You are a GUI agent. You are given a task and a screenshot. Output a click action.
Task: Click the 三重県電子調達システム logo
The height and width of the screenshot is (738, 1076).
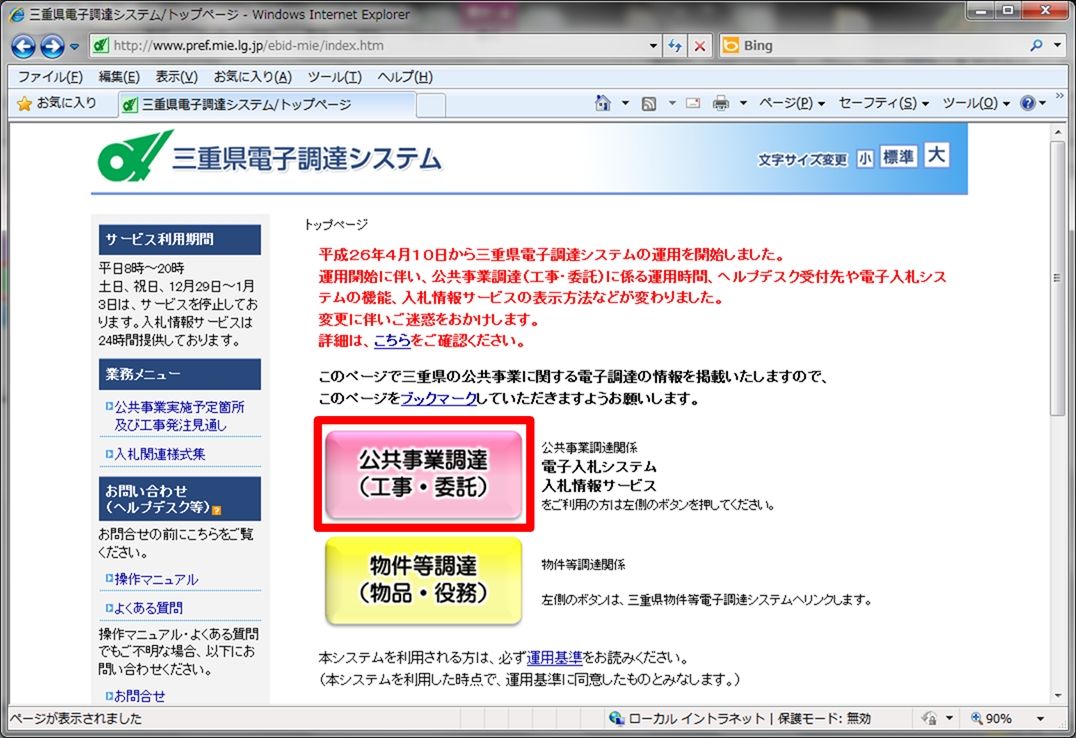tap(270, 157)
